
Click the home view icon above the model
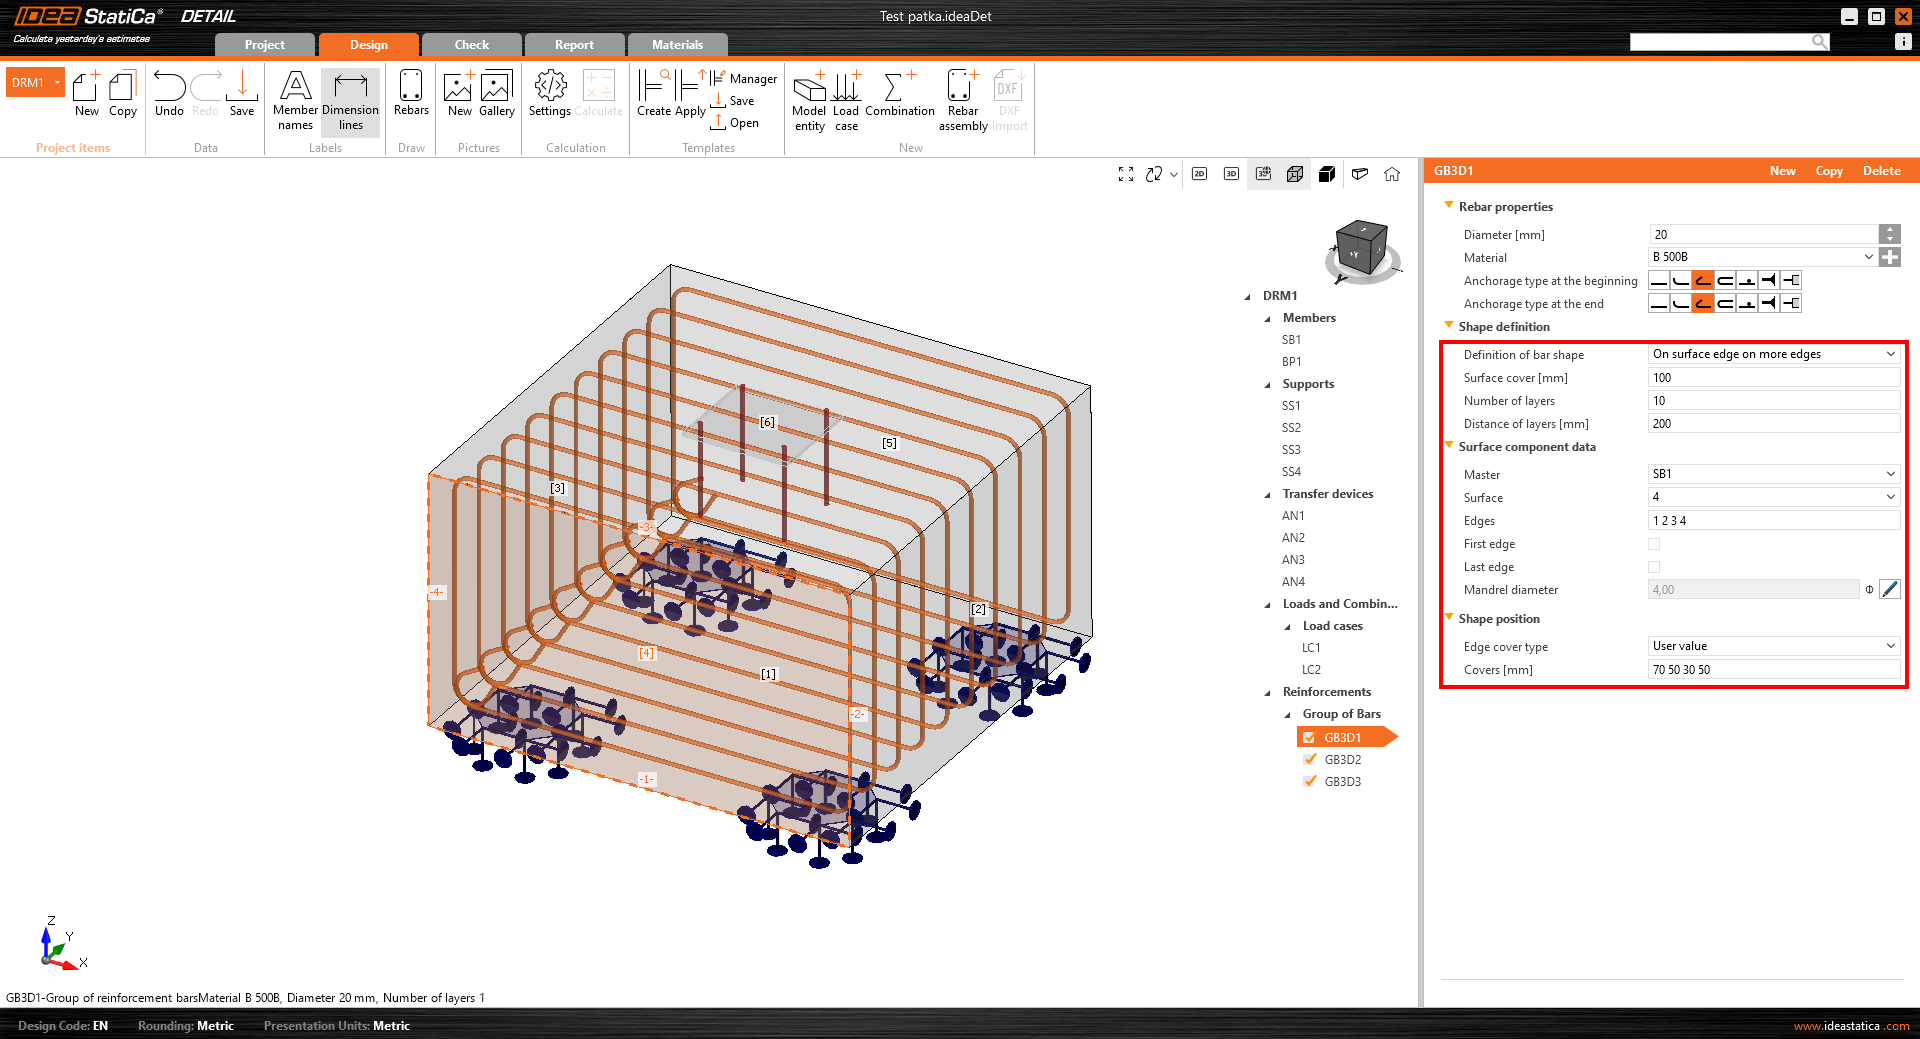pyautogui.click(x=1392, y=174)
